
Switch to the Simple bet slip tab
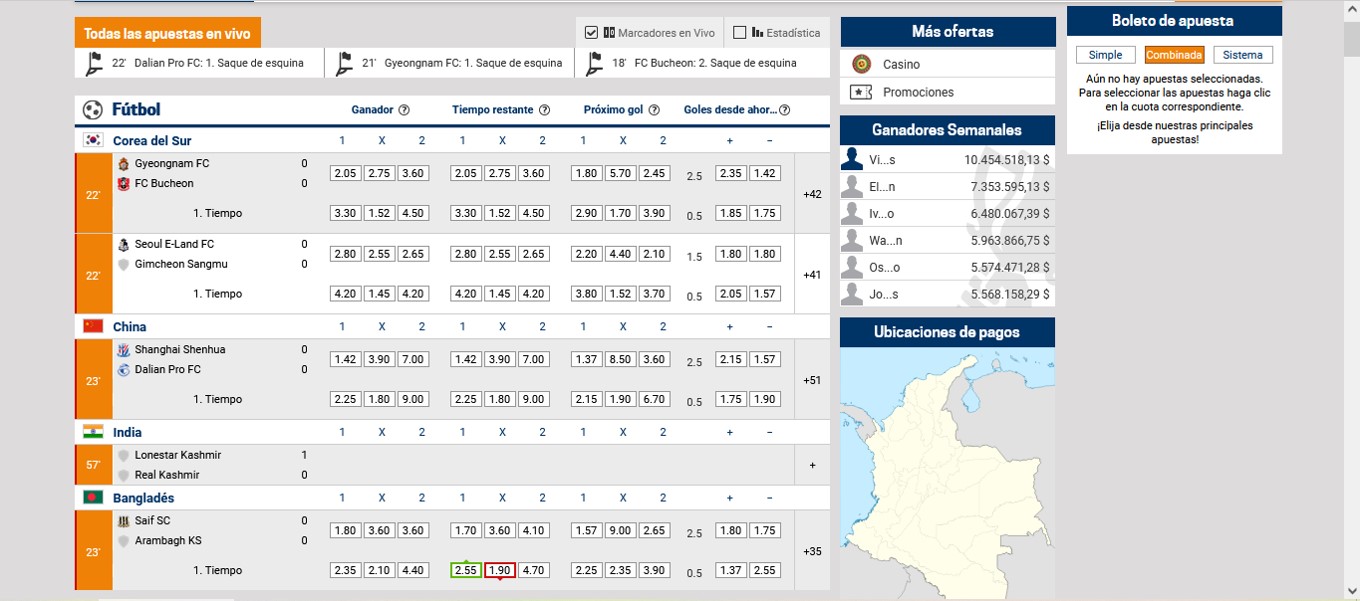click(x=1105, y=55)
